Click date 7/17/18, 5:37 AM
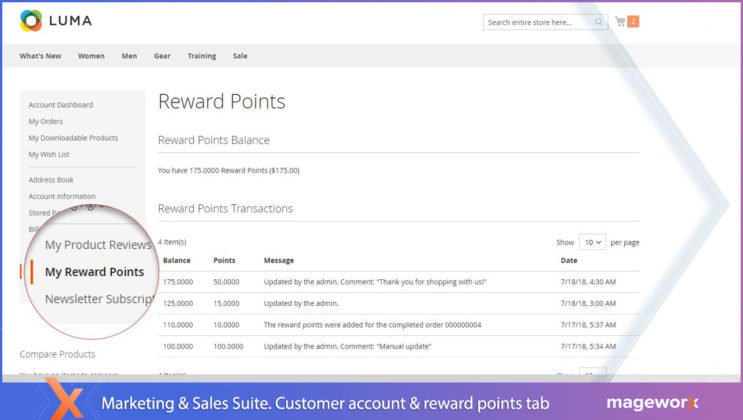 click(x=588, y=325)
